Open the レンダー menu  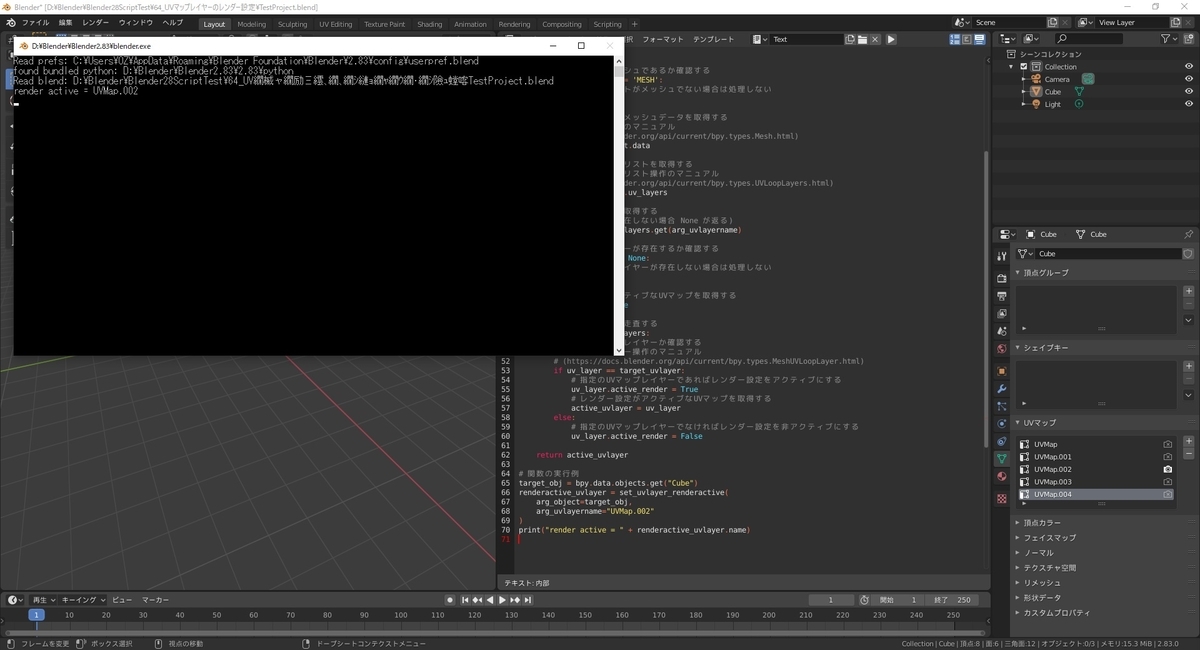pos(96,22)
